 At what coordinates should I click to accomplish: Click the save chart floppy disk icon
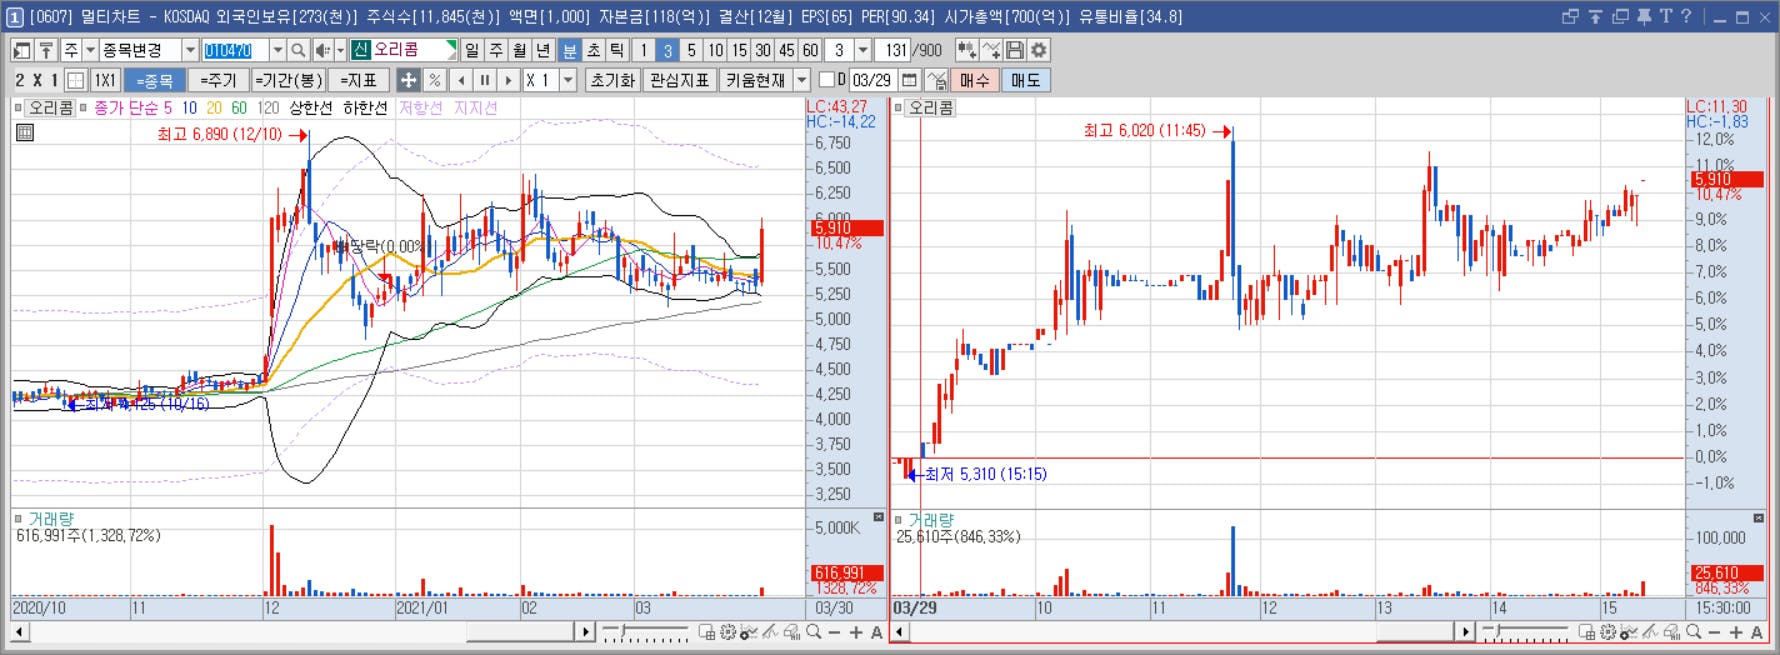pos(1015,50)
